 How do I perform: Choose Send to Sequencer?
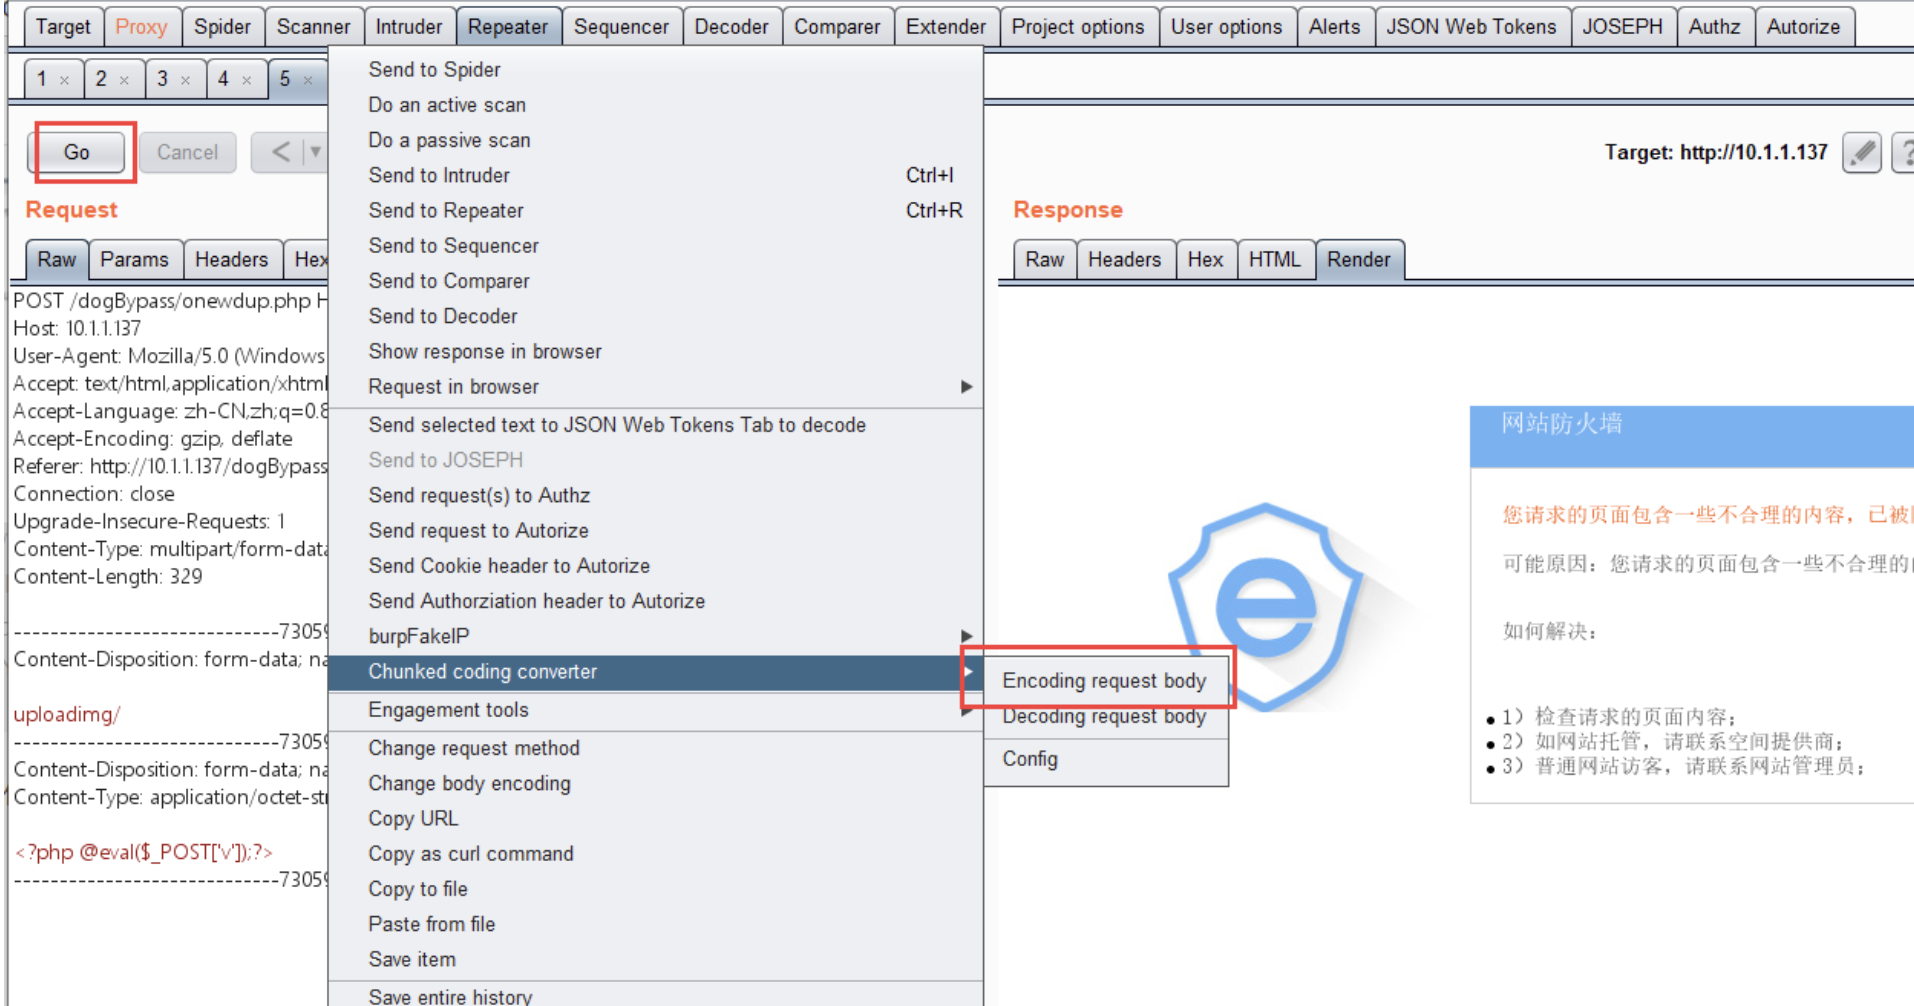(x=655, y=246)
